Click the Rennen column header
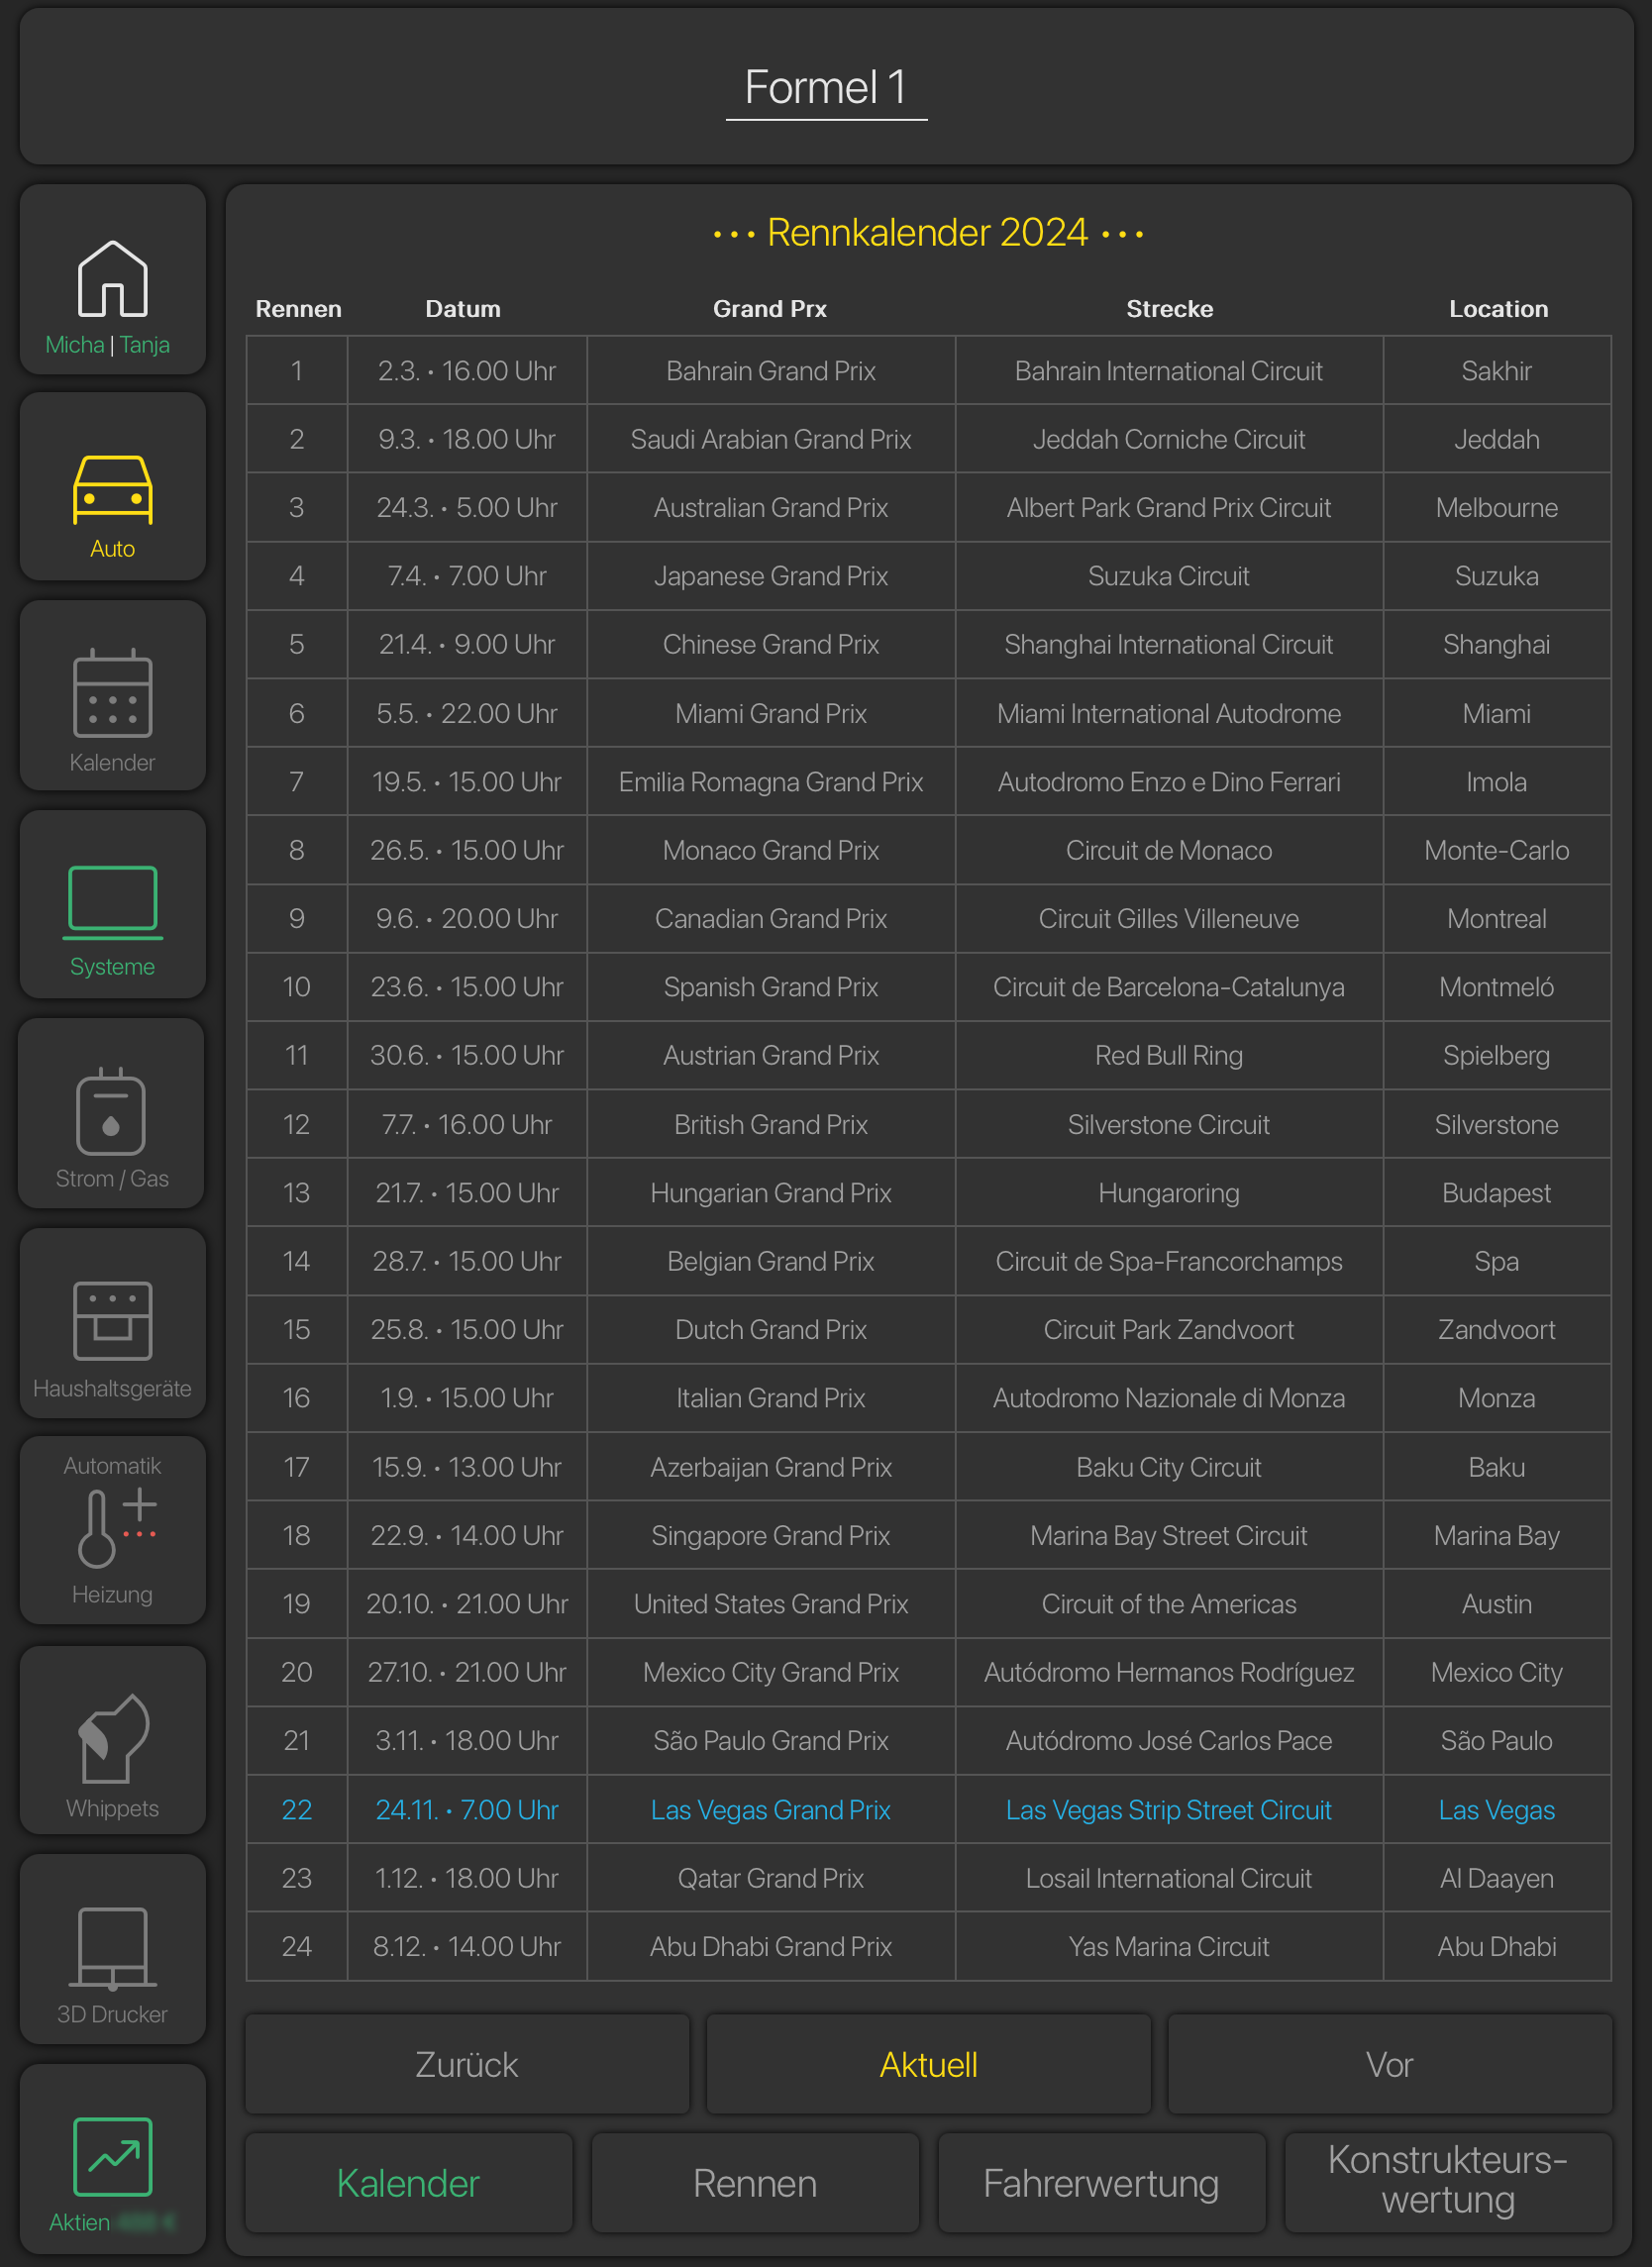The width and height of the screenshot is (1652, 2267). [298, 309]
